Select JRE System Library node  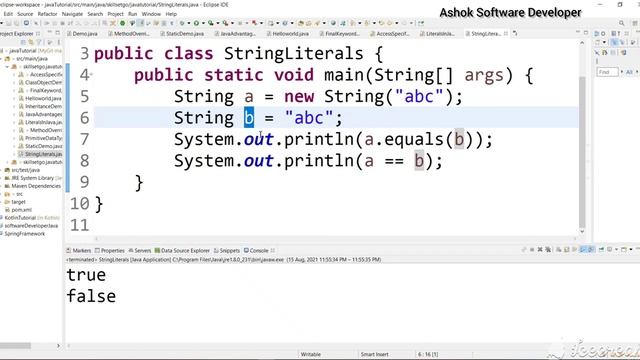point(33,178)
